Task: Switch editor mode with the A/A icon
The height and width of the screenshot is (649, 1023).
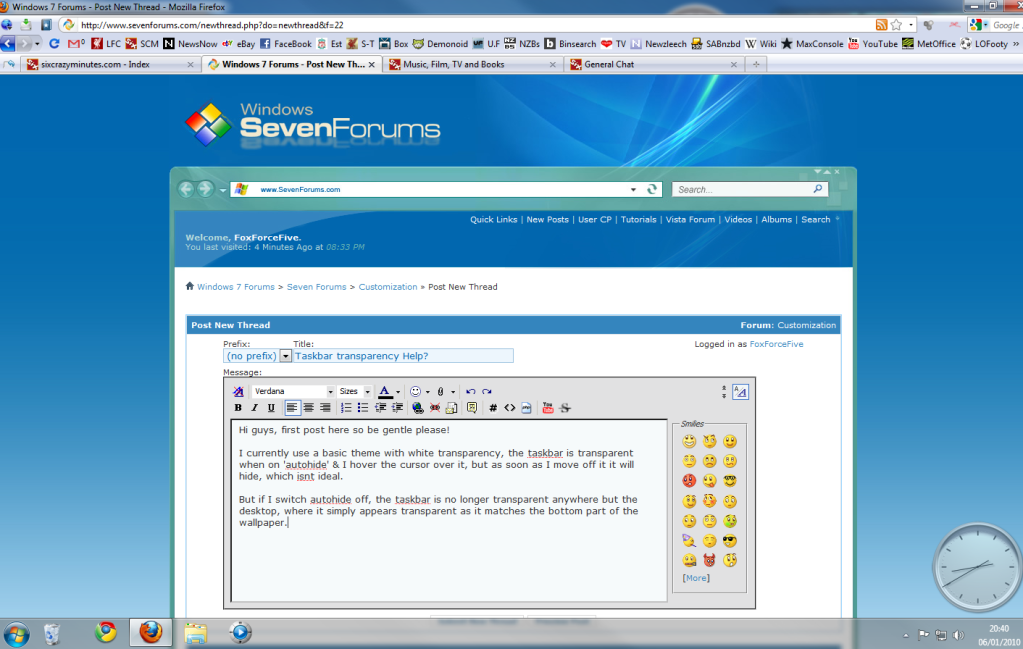Action: tap(740, 391)
